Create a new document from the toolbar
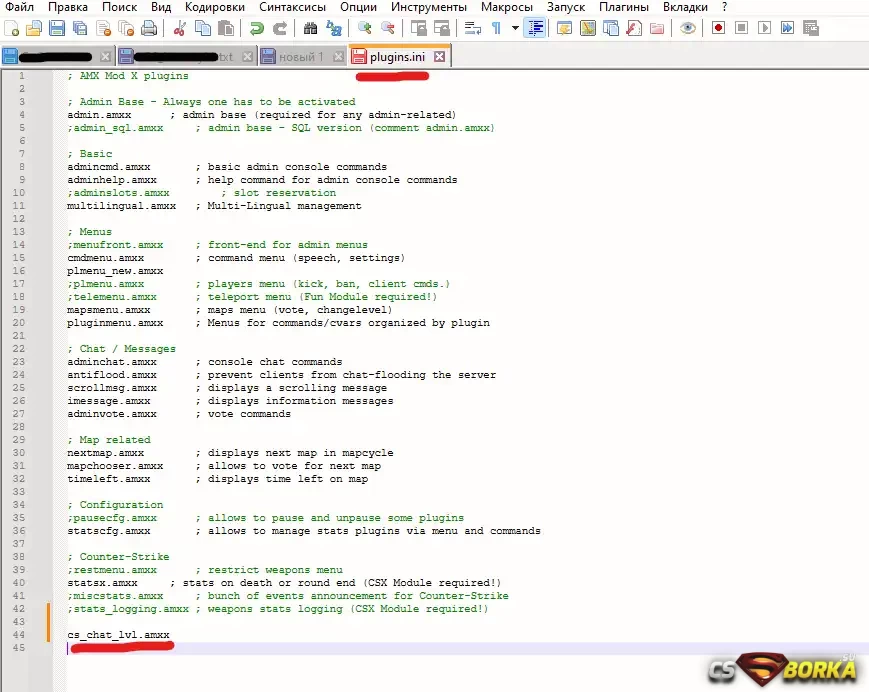 coord(12,28)
